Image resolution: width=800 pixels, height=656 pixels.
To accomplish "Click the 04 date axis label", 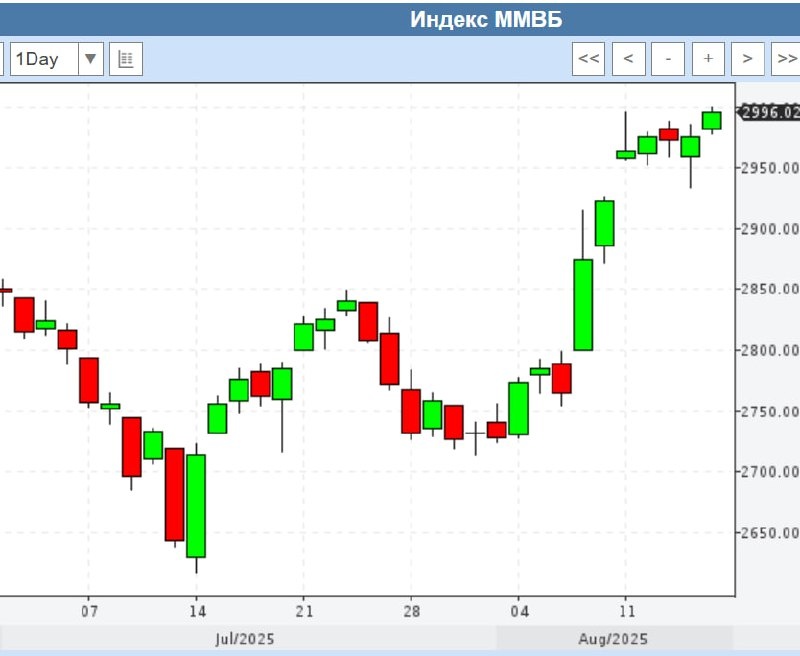I will tap(519, 611).
